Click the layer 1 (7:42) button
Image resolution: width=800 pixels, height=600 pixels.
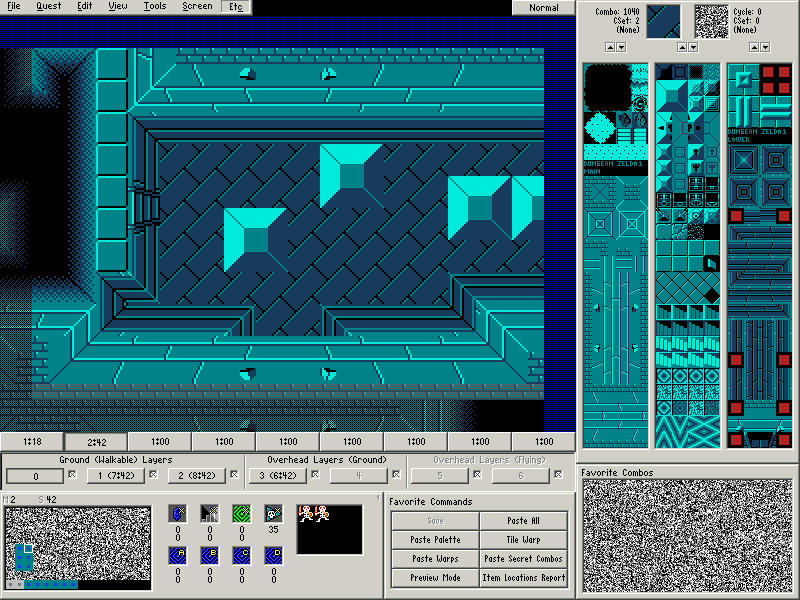click(x=116, y=476)
